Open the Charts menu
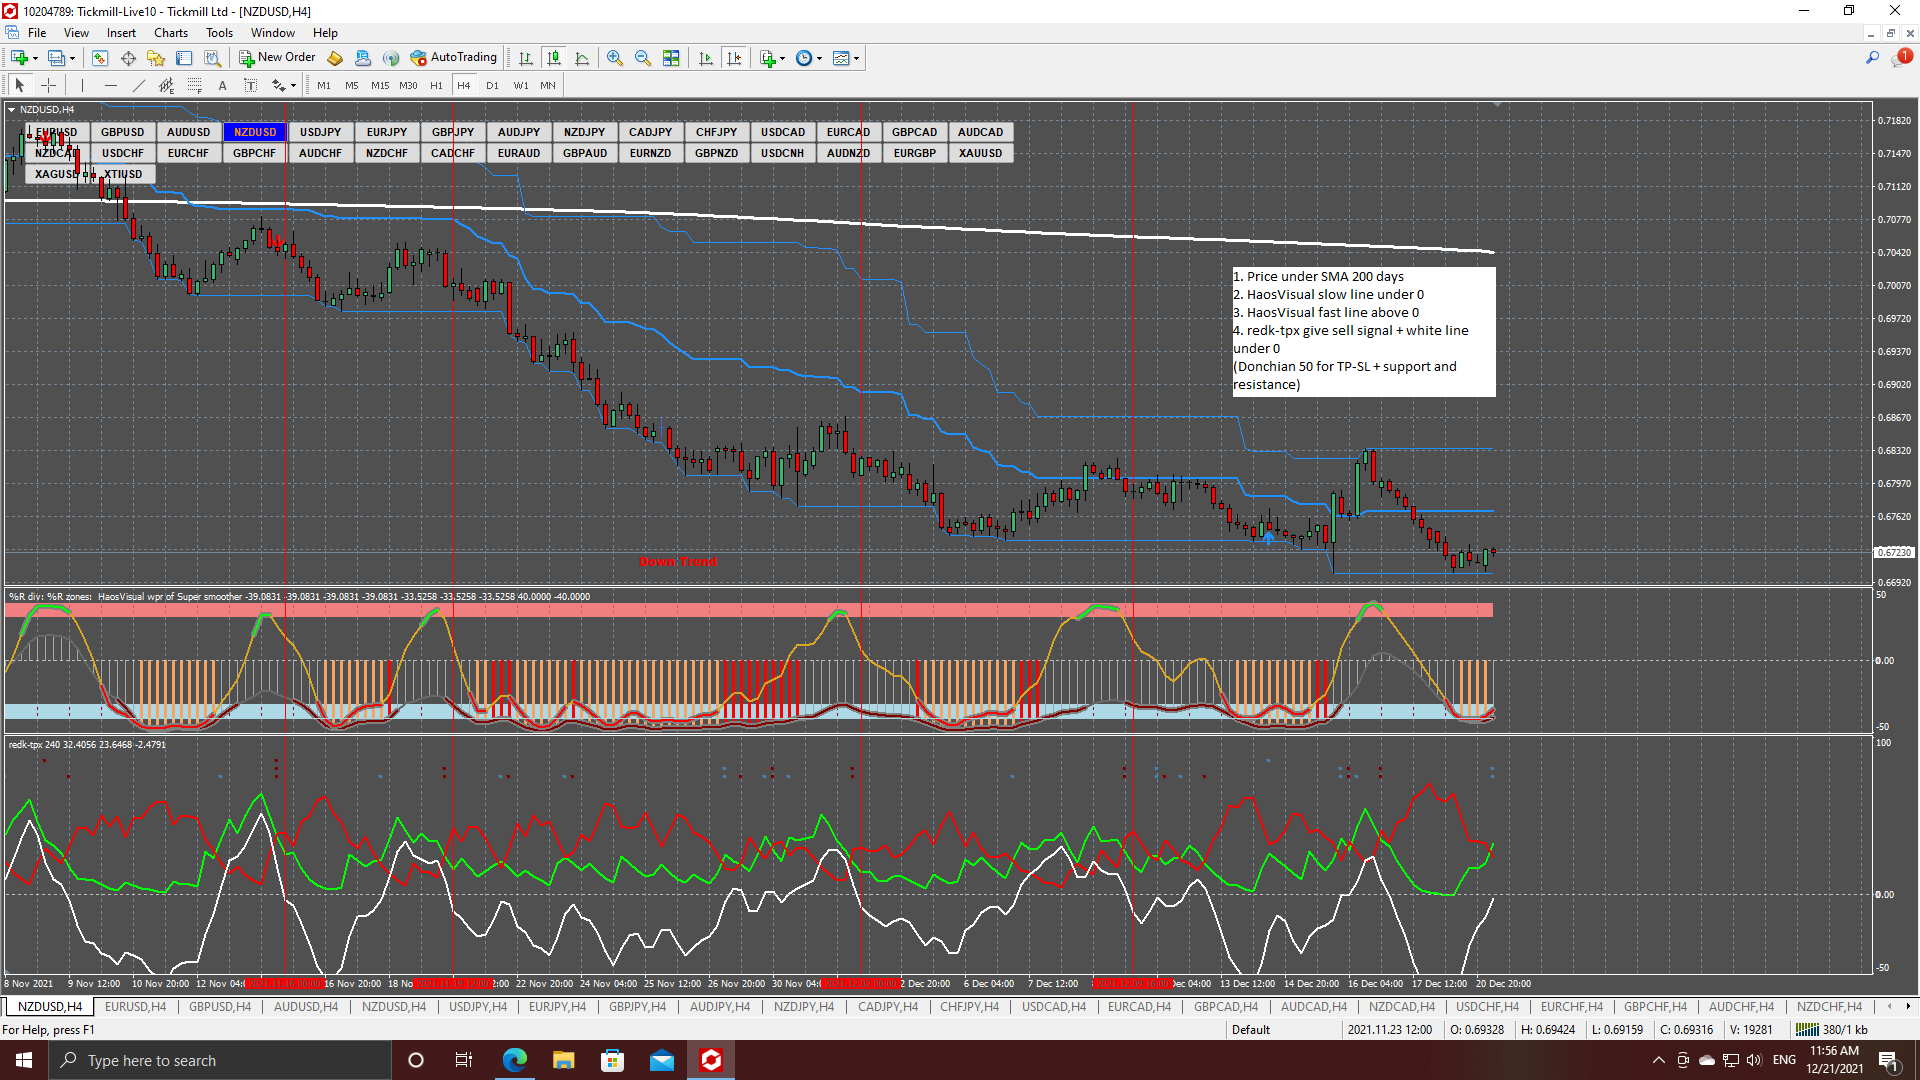 coord(170,33)
